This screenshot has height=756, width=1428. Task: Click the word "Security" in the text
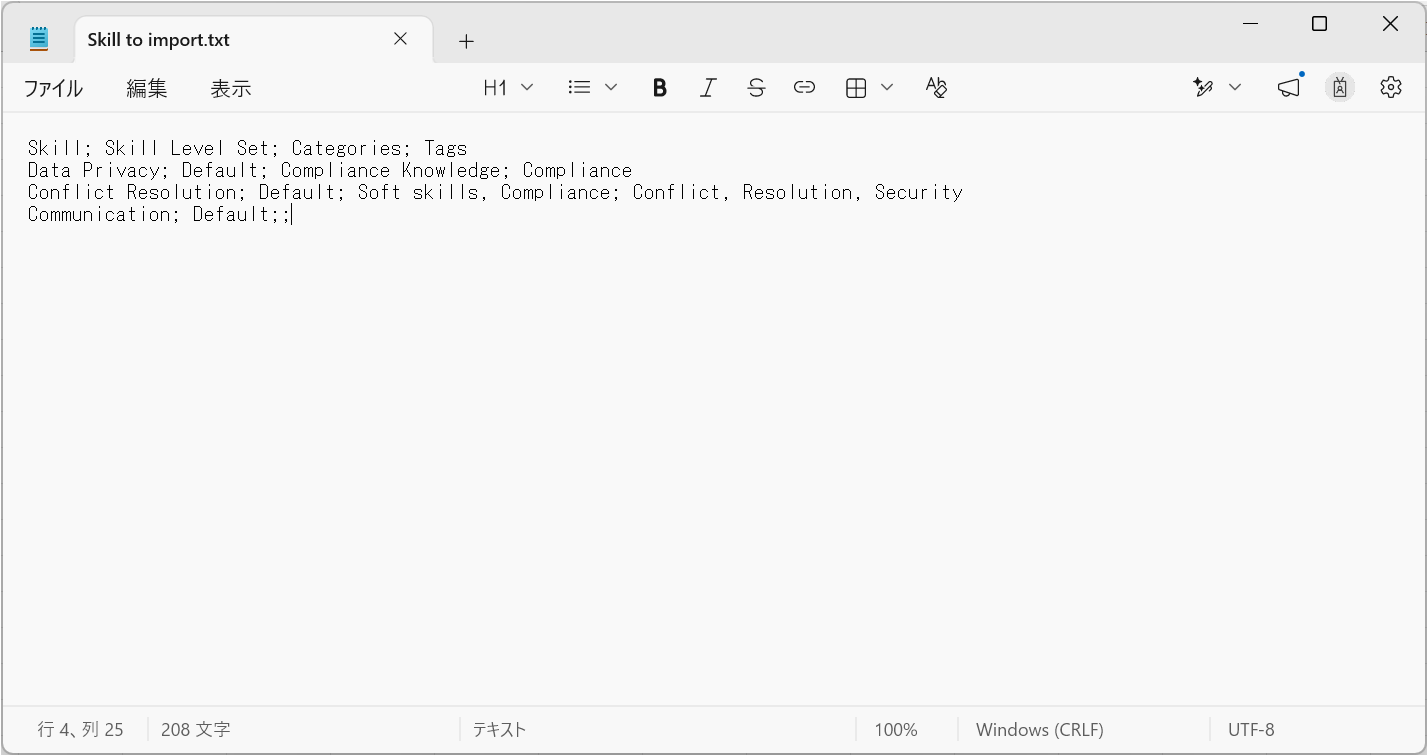(919, 192)
